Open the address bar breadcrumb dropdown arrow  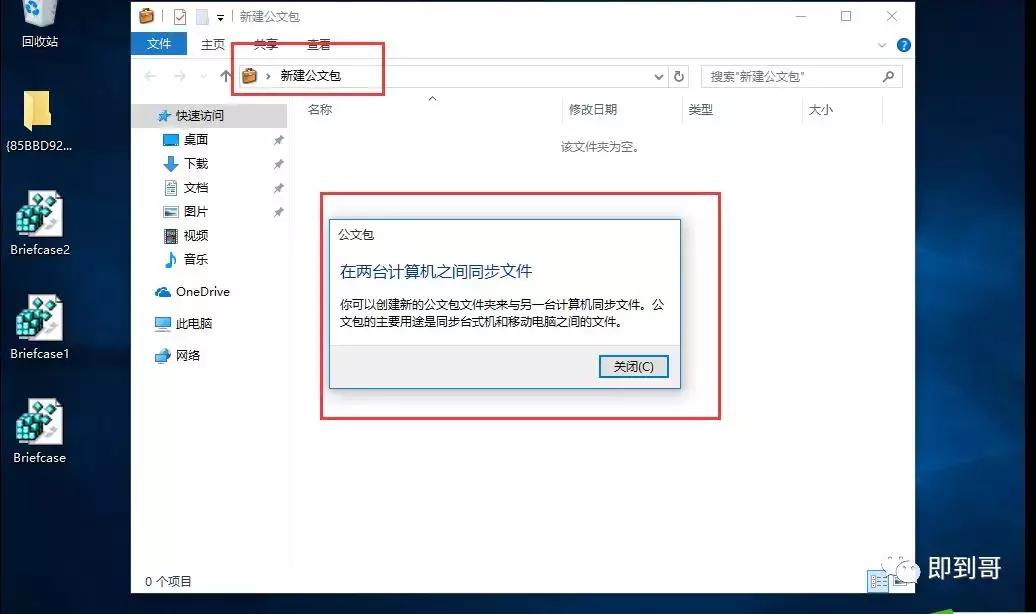(658, 76)
